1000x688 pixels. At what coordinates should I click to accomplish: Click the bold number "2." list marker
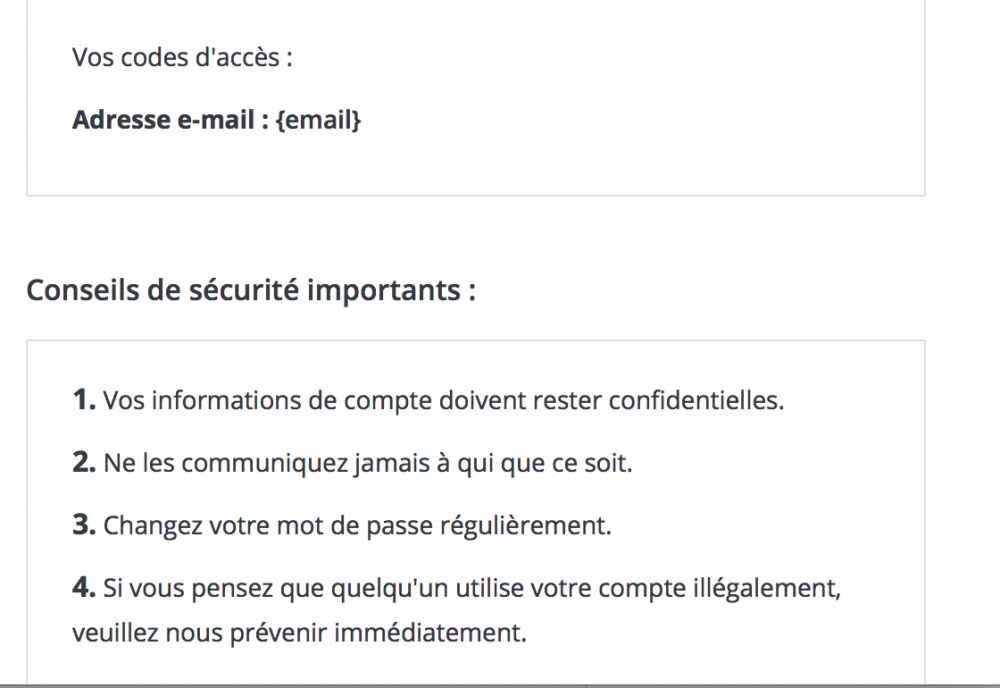pyautogui.click(x=83, y=463)
